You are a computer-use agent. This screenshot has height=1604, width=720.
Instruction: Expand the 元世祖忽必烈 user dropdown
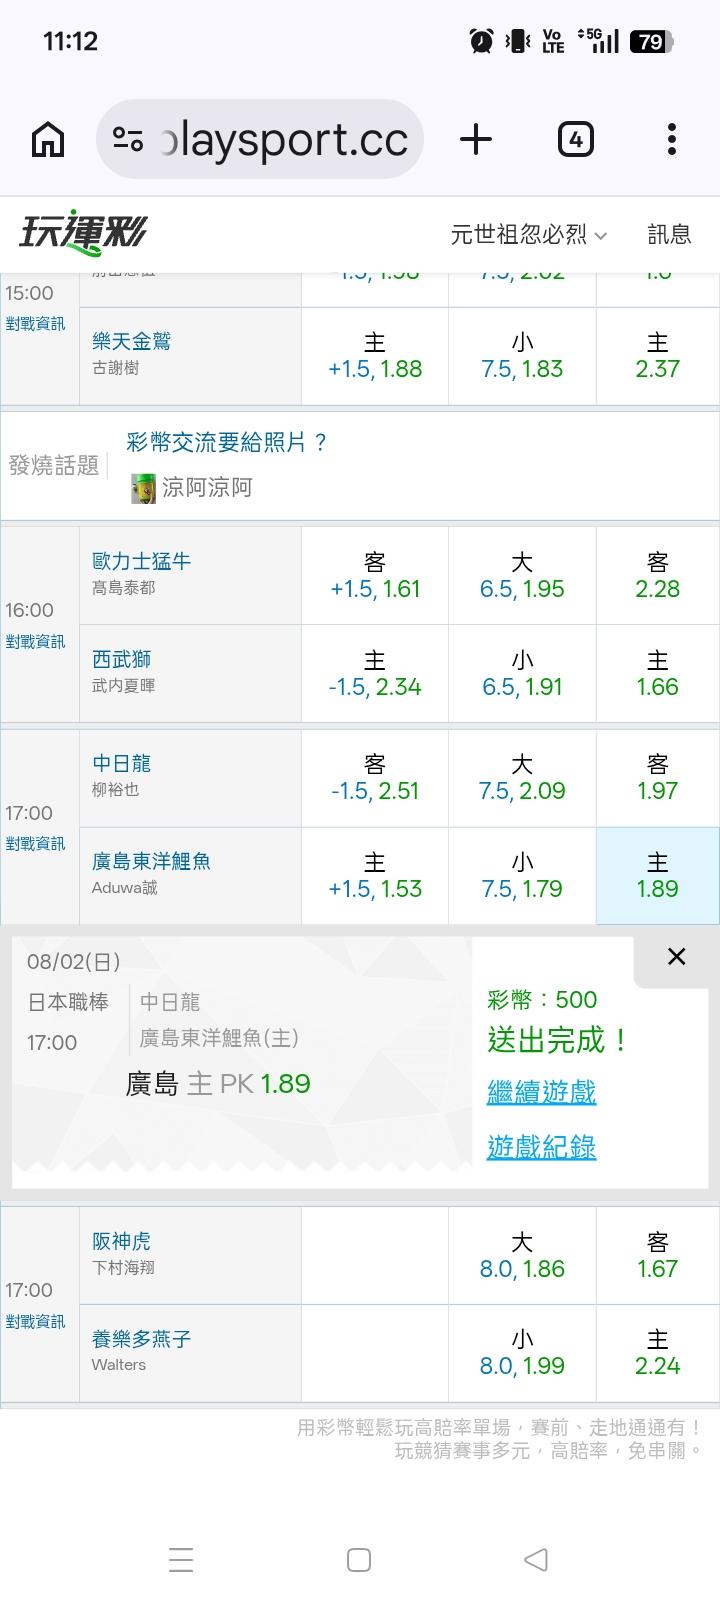click(528, 234)
